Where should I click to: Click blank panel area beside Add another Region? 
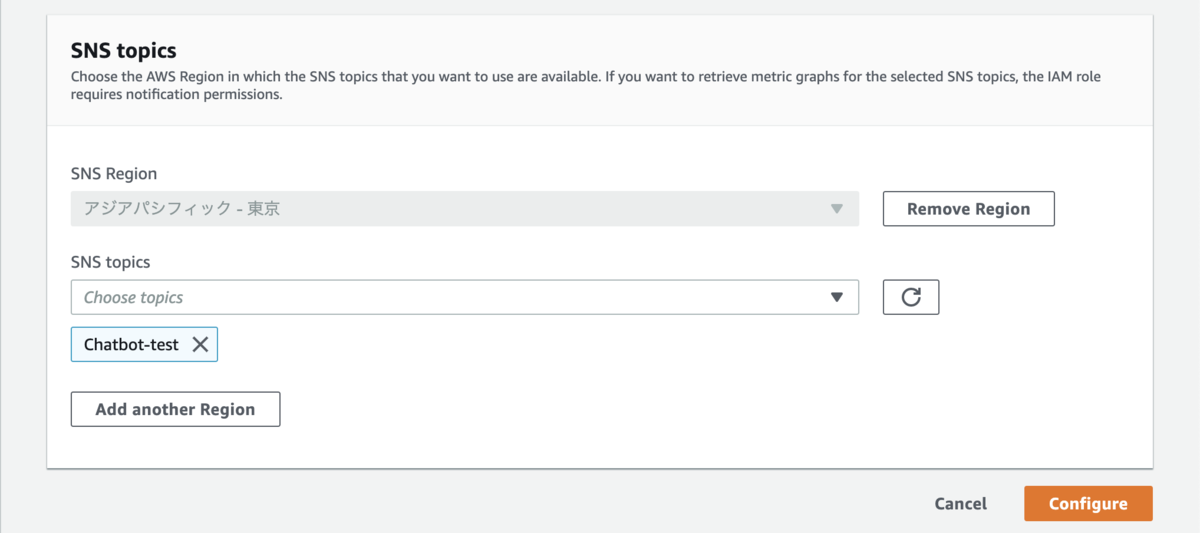pos(700,410)
